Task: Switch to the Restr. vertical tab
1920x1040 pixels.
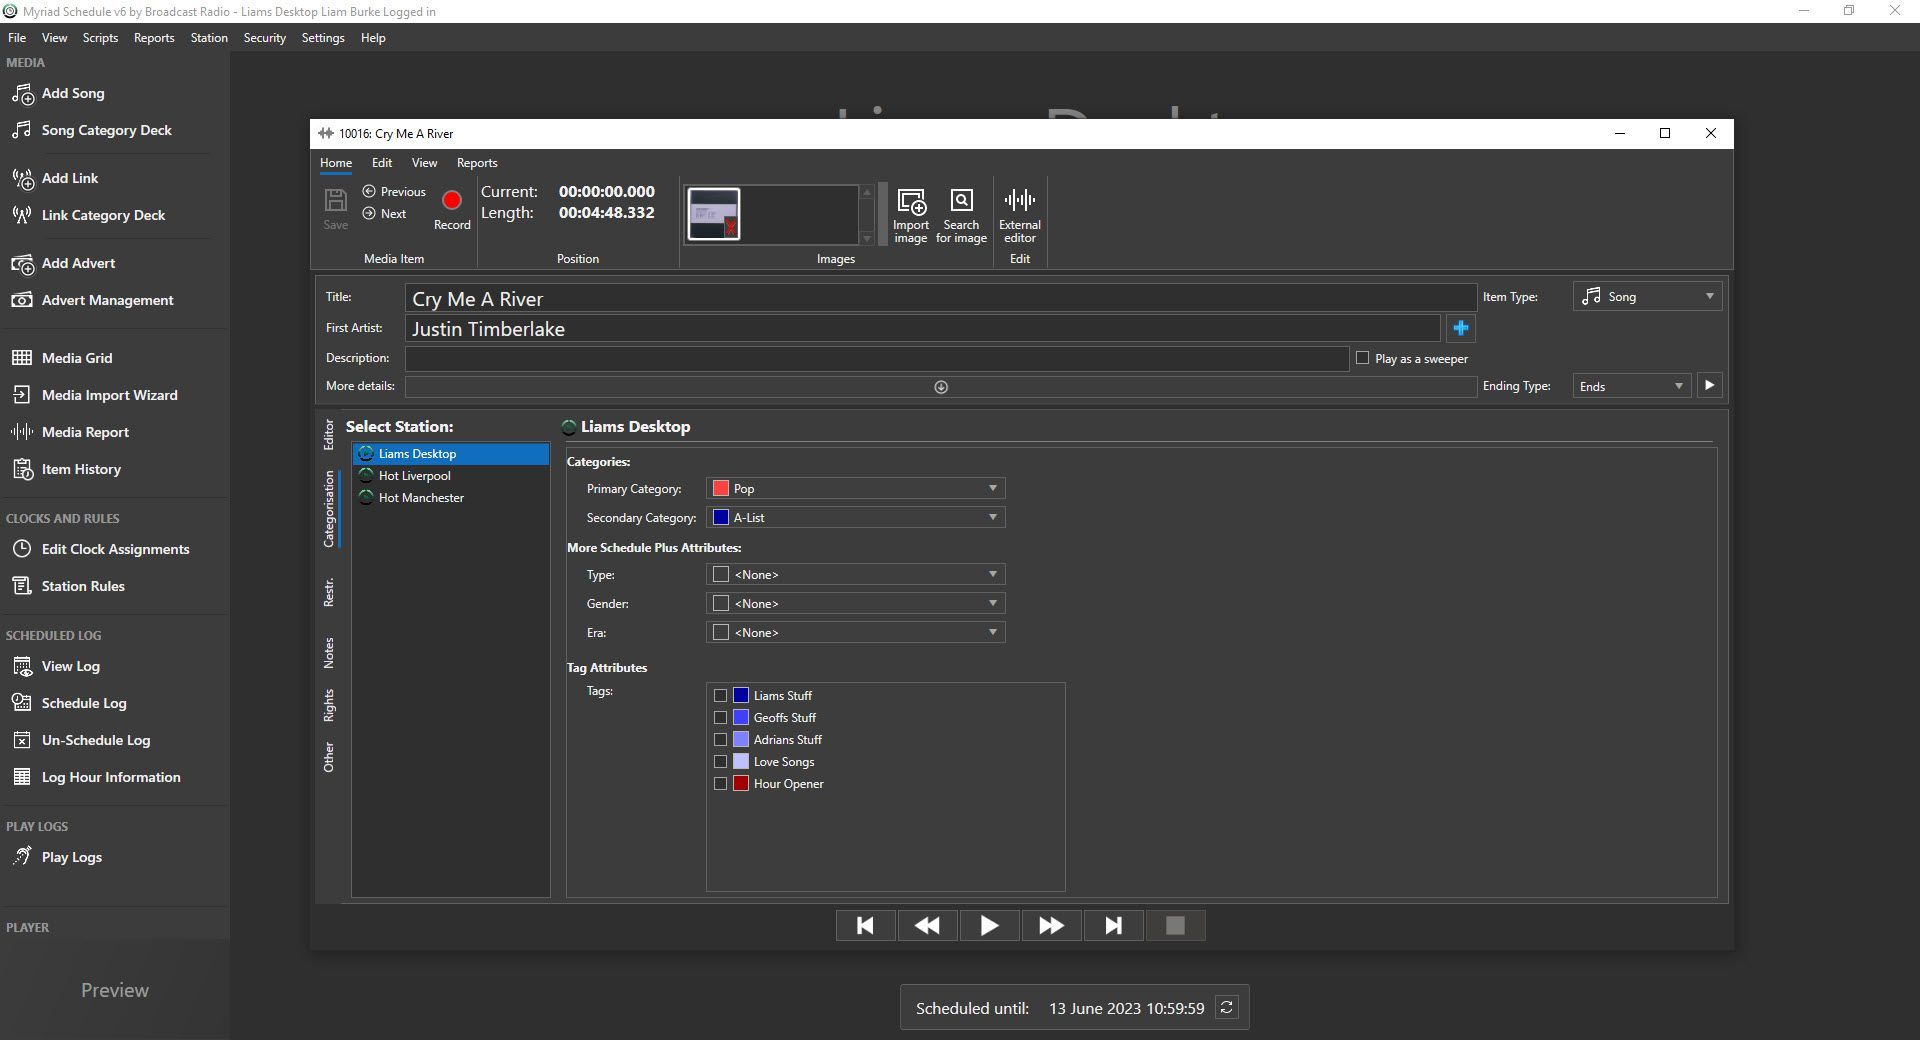Action: [328, 591]
